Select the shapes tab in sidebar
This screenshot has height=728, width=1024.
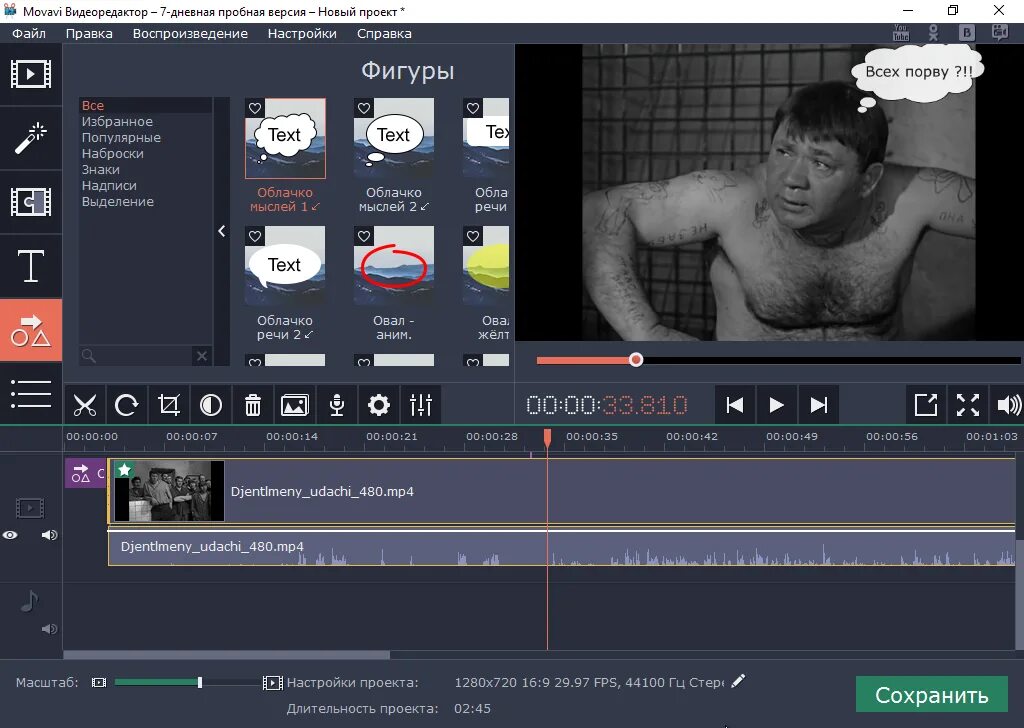coord(31,330)
